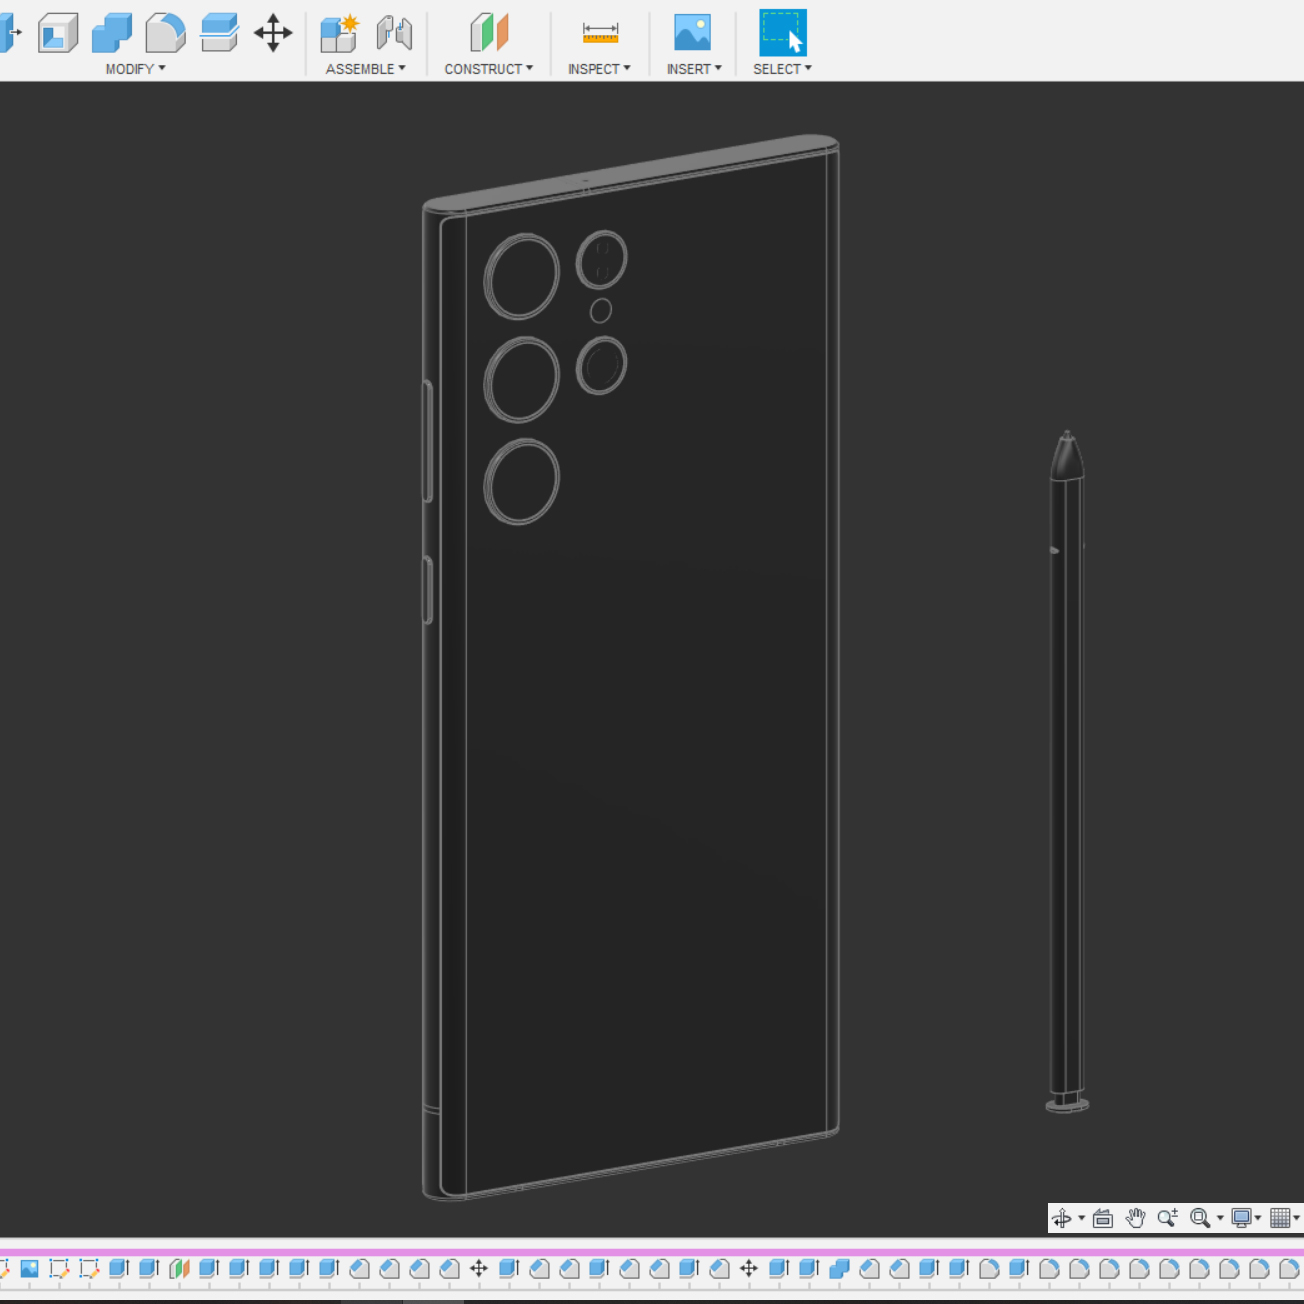
Task: Click the Insert image icon in the toolbar
Action: [692, 33]
